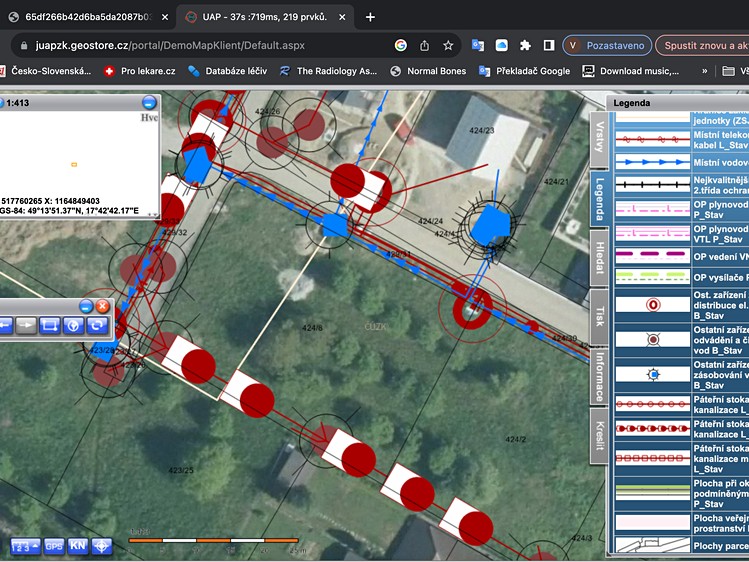Open the Hledat side tab

[599, 258]
